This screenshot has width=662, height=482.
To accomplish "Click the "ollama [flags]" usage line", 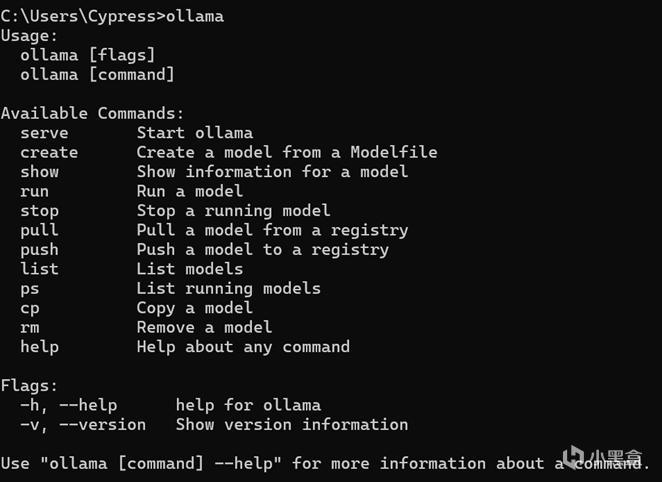I will 88,55.
